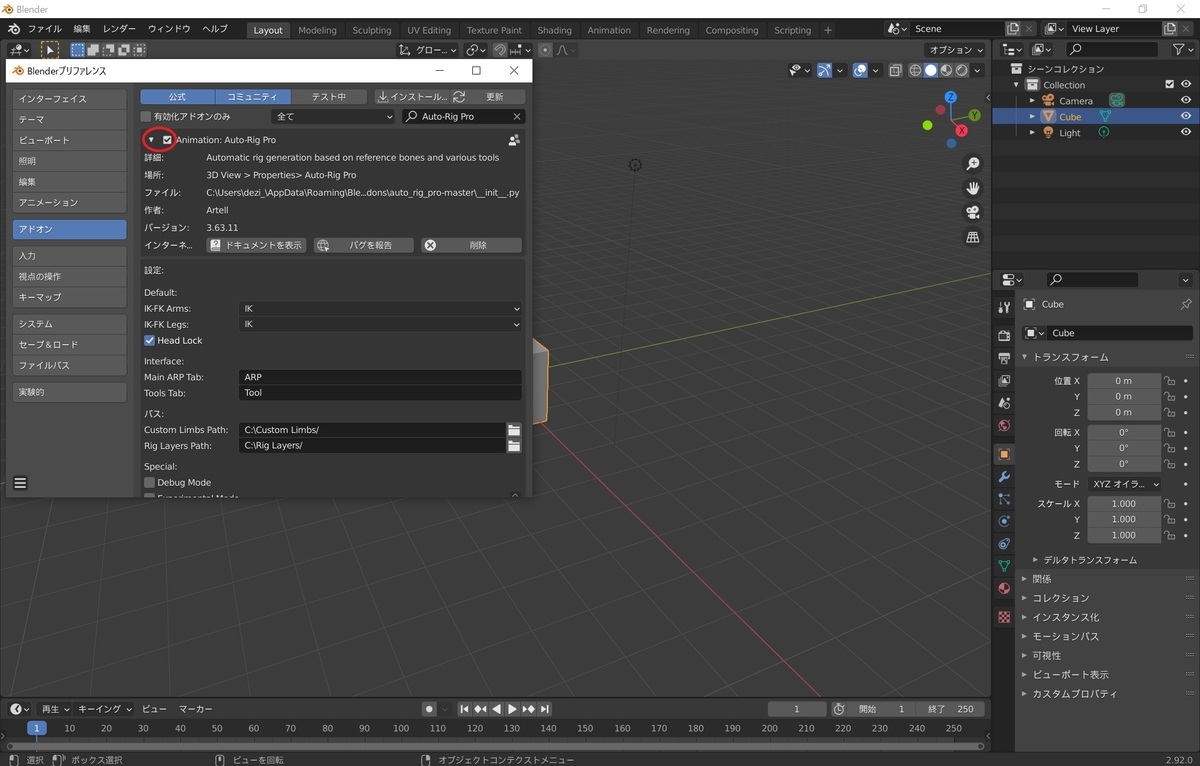Open the Scene properties tab
Screen dimensions: 1200x766
pyautogui.click(x=1004, y=403)
